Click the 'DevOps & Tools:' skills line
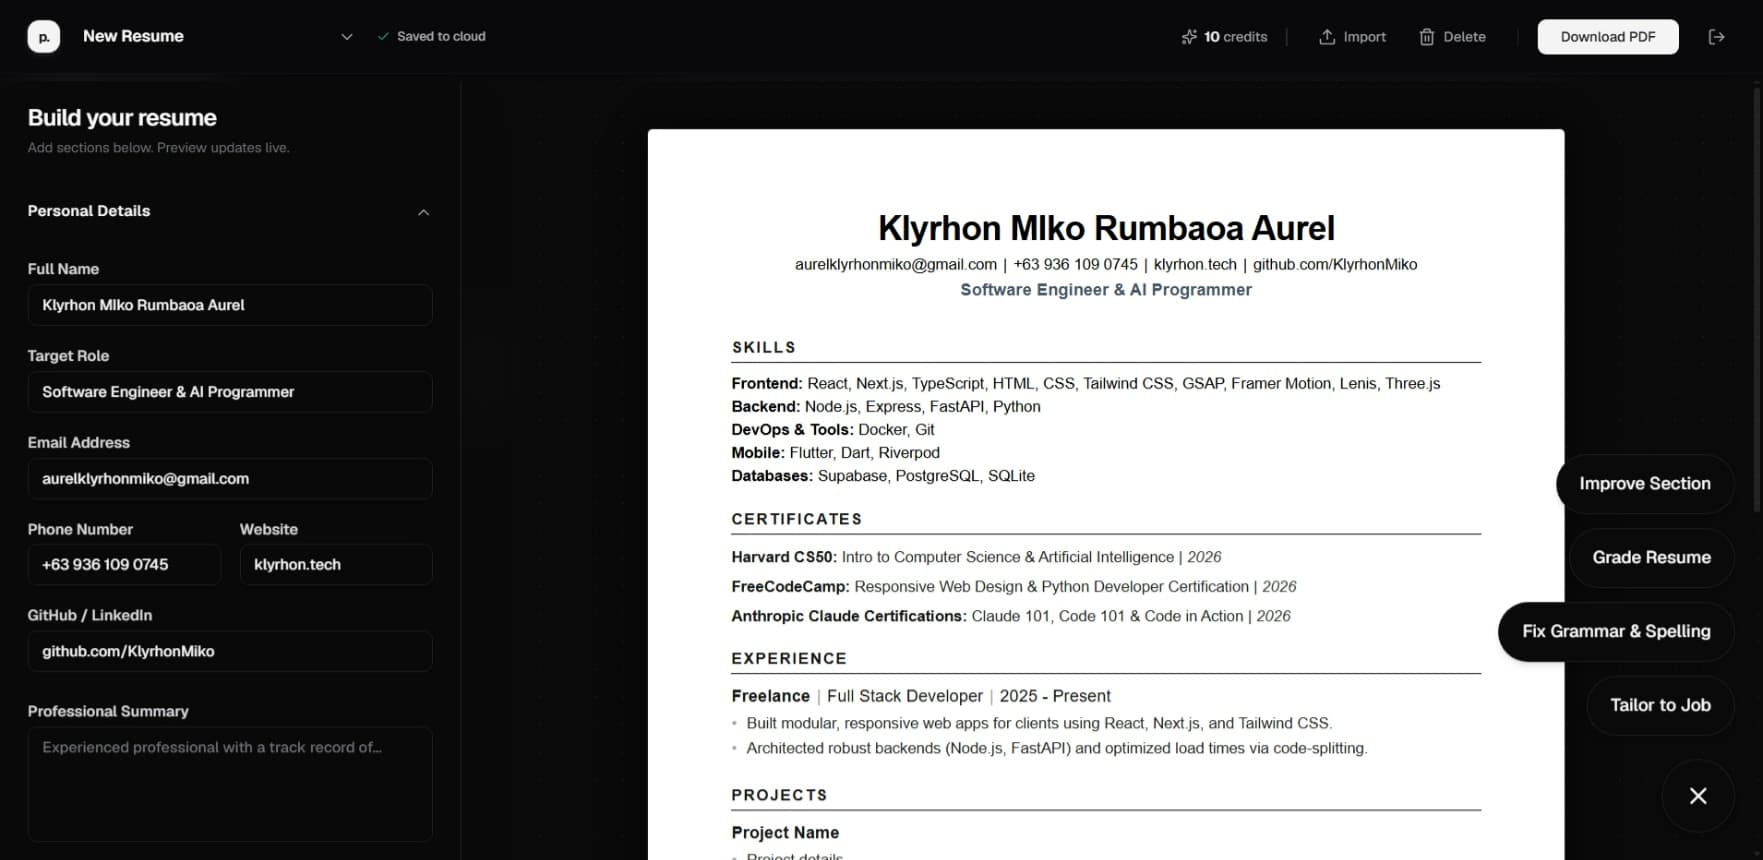 [833, 430]
